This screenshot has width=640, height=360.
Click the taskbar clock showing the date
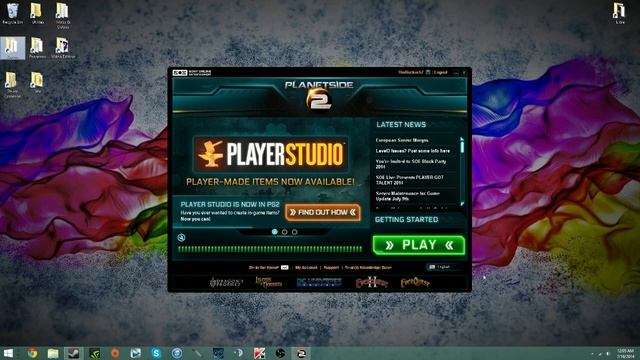click(625, 353)
